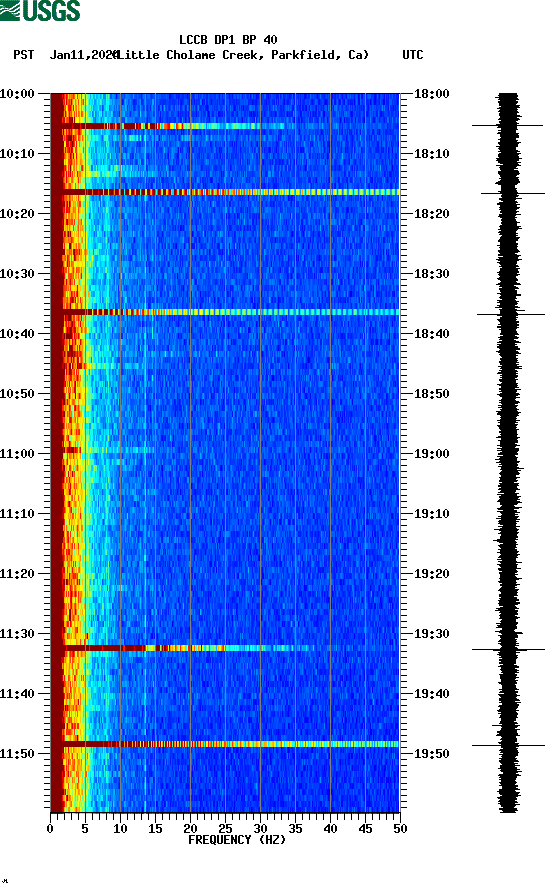552x892 pixels.
Task: Click the waveform spike marker near 19:48 UTC
Action: 508,745
